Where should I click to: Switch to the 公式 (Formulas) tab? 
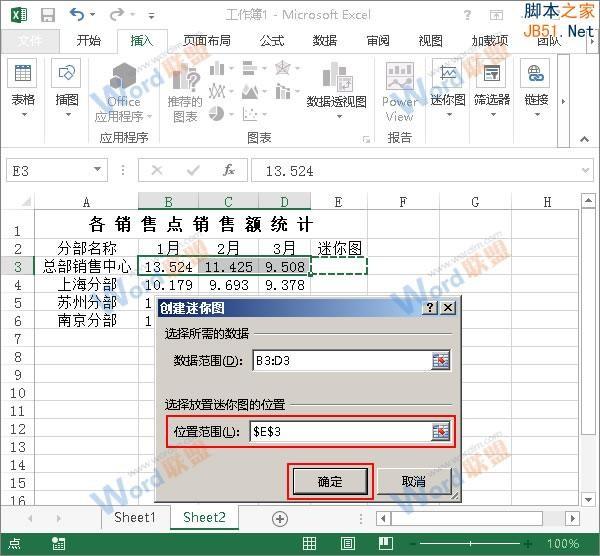272,40
